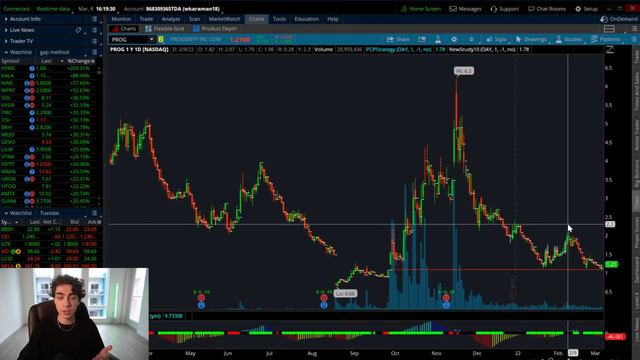This screenshot has width=640, height=360.
Task: Switch to the Scan tab
Action: 194,19
